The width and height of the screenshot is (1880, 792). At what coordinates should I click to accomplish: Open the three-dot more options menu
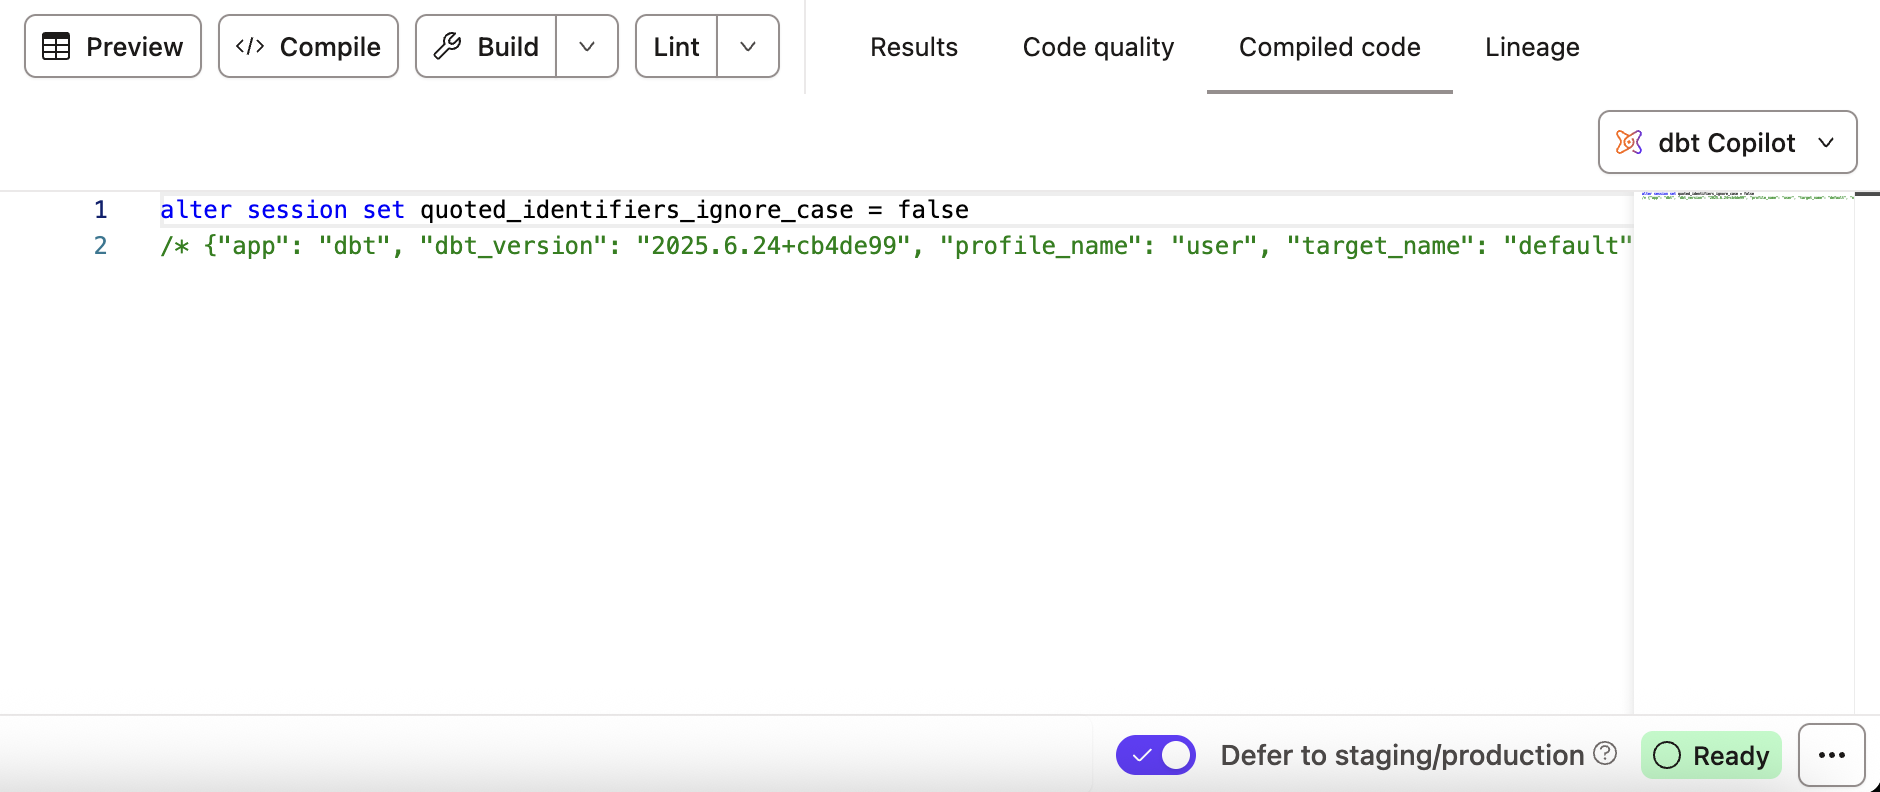pos(1831,755)
